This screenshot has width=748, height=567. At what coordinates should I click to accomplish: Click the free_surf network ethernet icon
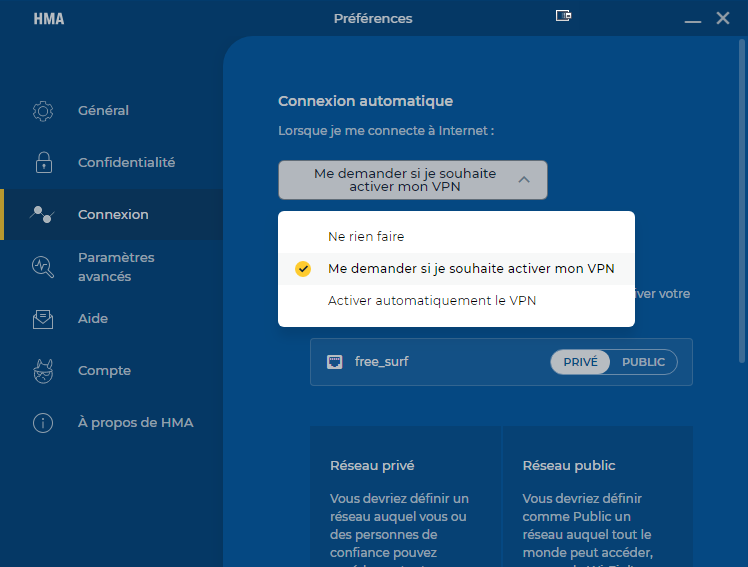pos(334,362)
